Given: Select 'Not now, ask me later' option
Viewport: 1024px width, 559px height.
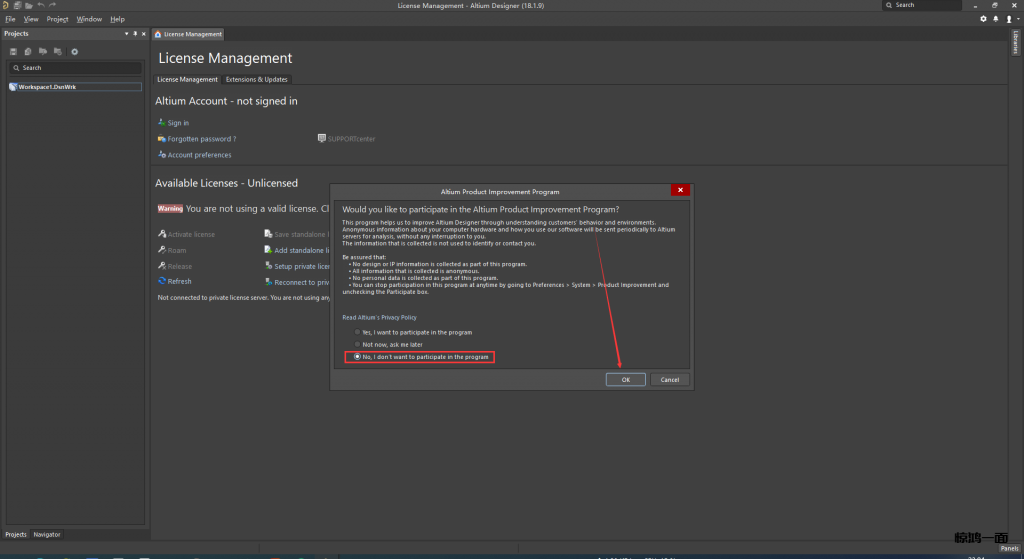Looking at the screenshot, I should click(358, 344).
